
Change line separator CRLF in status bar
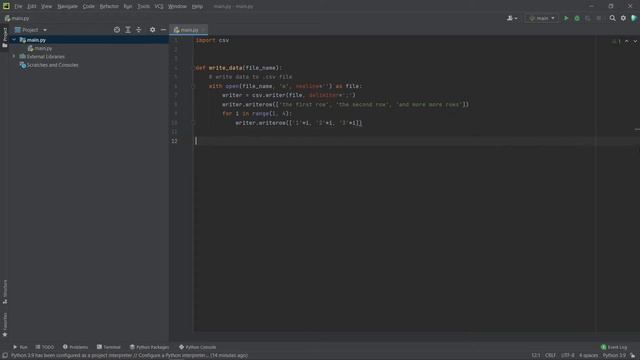pyautogui.click(x=550, y=356)
